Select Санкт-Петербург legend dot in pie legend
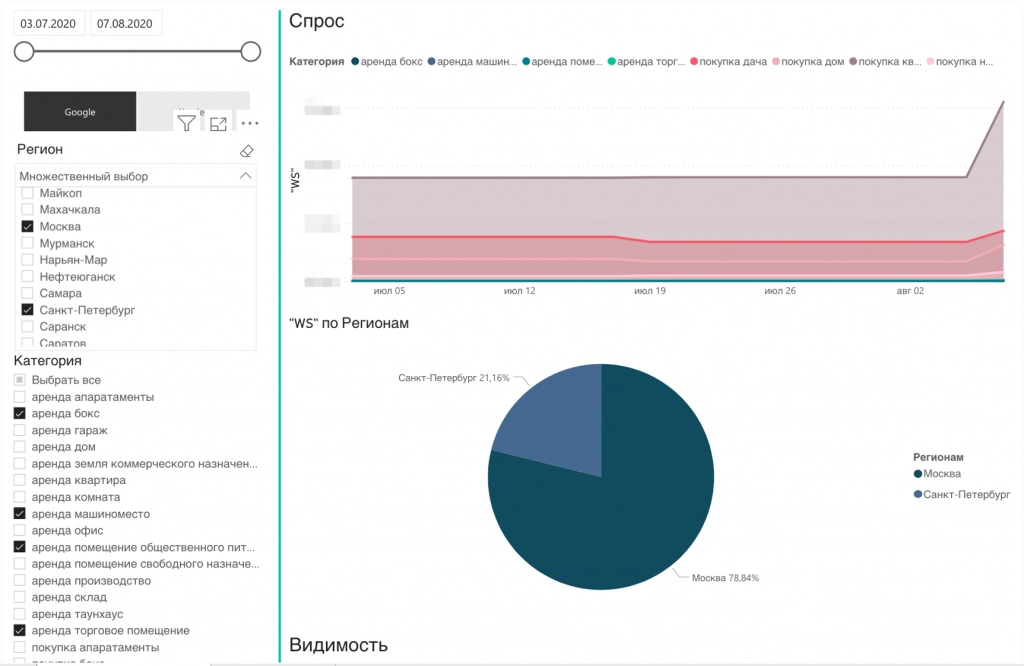Screen dimensions: 1024x666 pyautogui.click(x=918, y=494)
